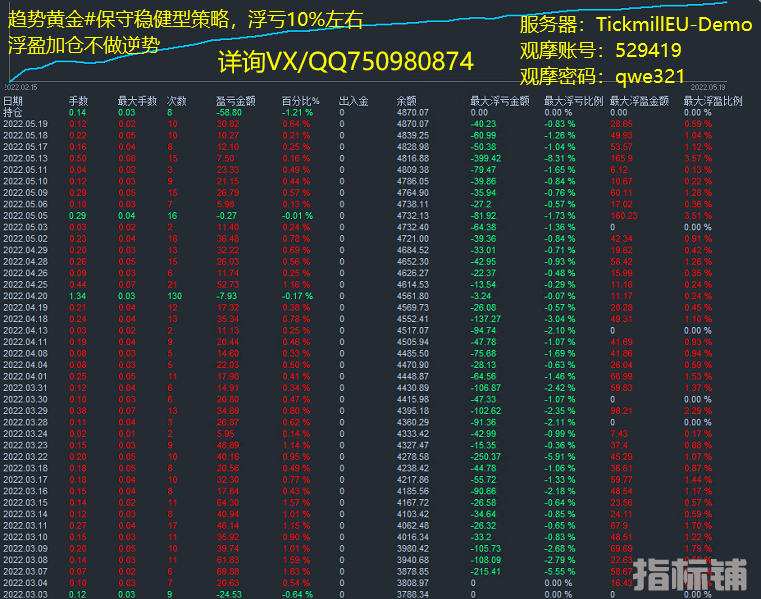Screen dimensions: 761x599
Task: Click the -5.91 % max floating loss ratio
Action: (560, 457)
